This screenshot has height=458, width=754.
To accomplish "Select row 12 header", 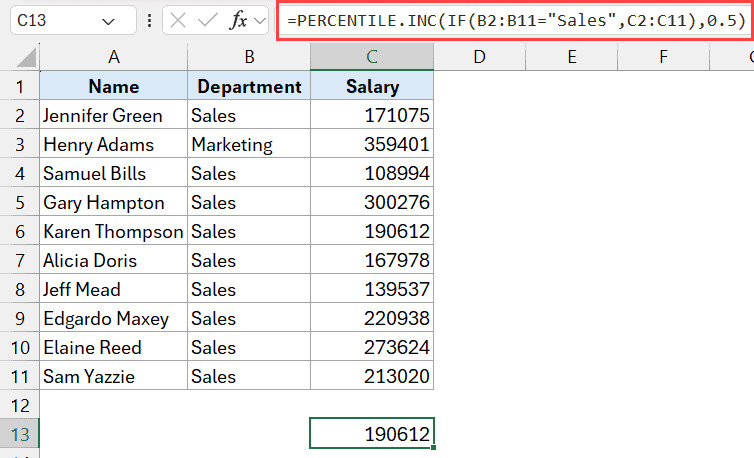I will [x=19, y=406].
